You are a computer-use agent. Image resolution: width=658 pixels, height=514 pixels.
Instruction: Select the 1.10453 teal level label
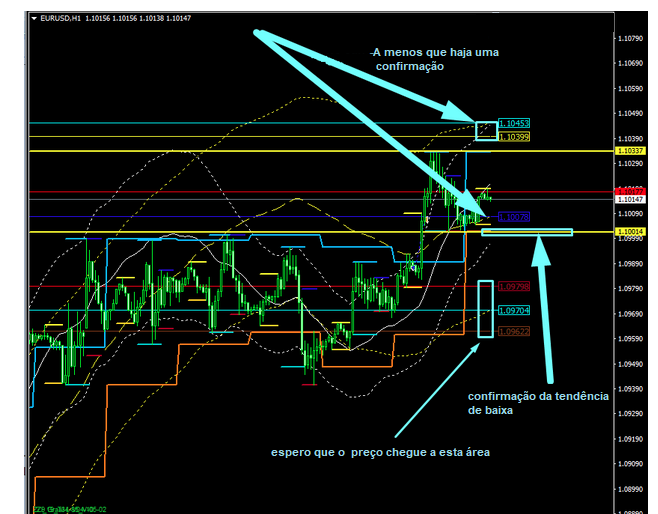[514, 123]
